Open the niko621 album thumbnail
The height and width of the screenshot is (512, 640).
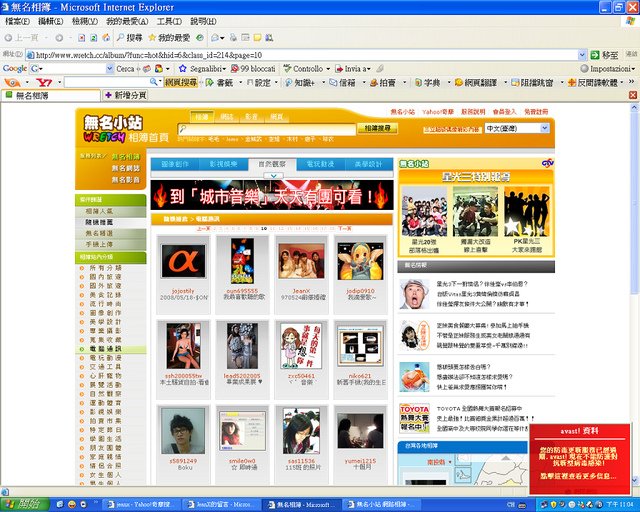pos(360,346)
